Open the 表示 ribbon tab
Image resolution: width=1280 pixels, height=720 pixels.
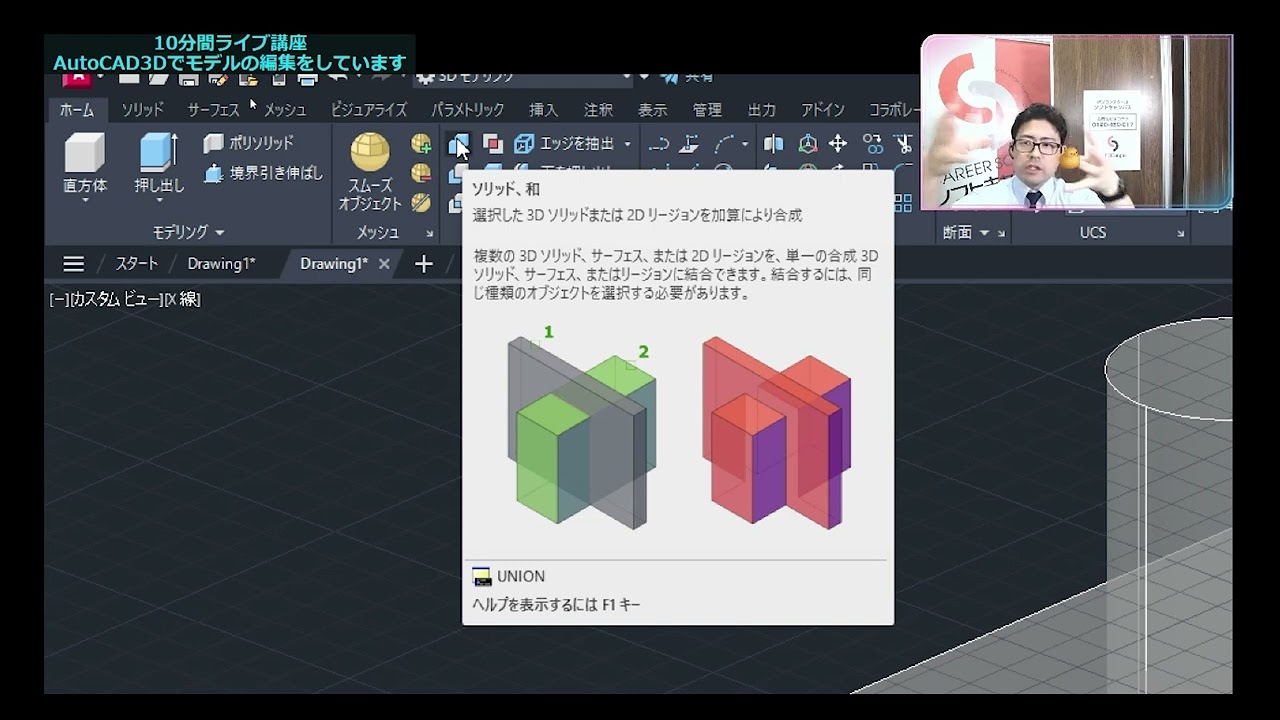[652, 110]
